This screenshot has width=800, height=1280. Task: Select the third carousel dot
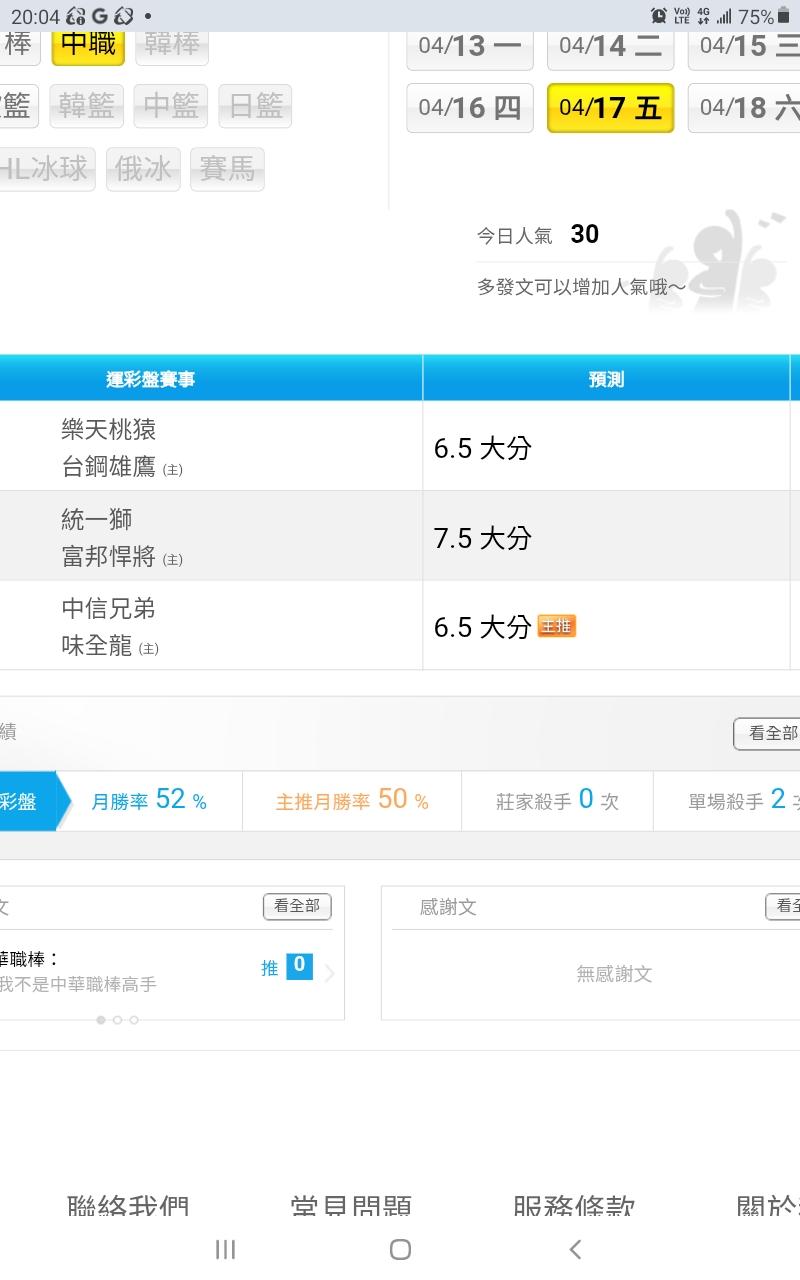(x=134, y=1020)
